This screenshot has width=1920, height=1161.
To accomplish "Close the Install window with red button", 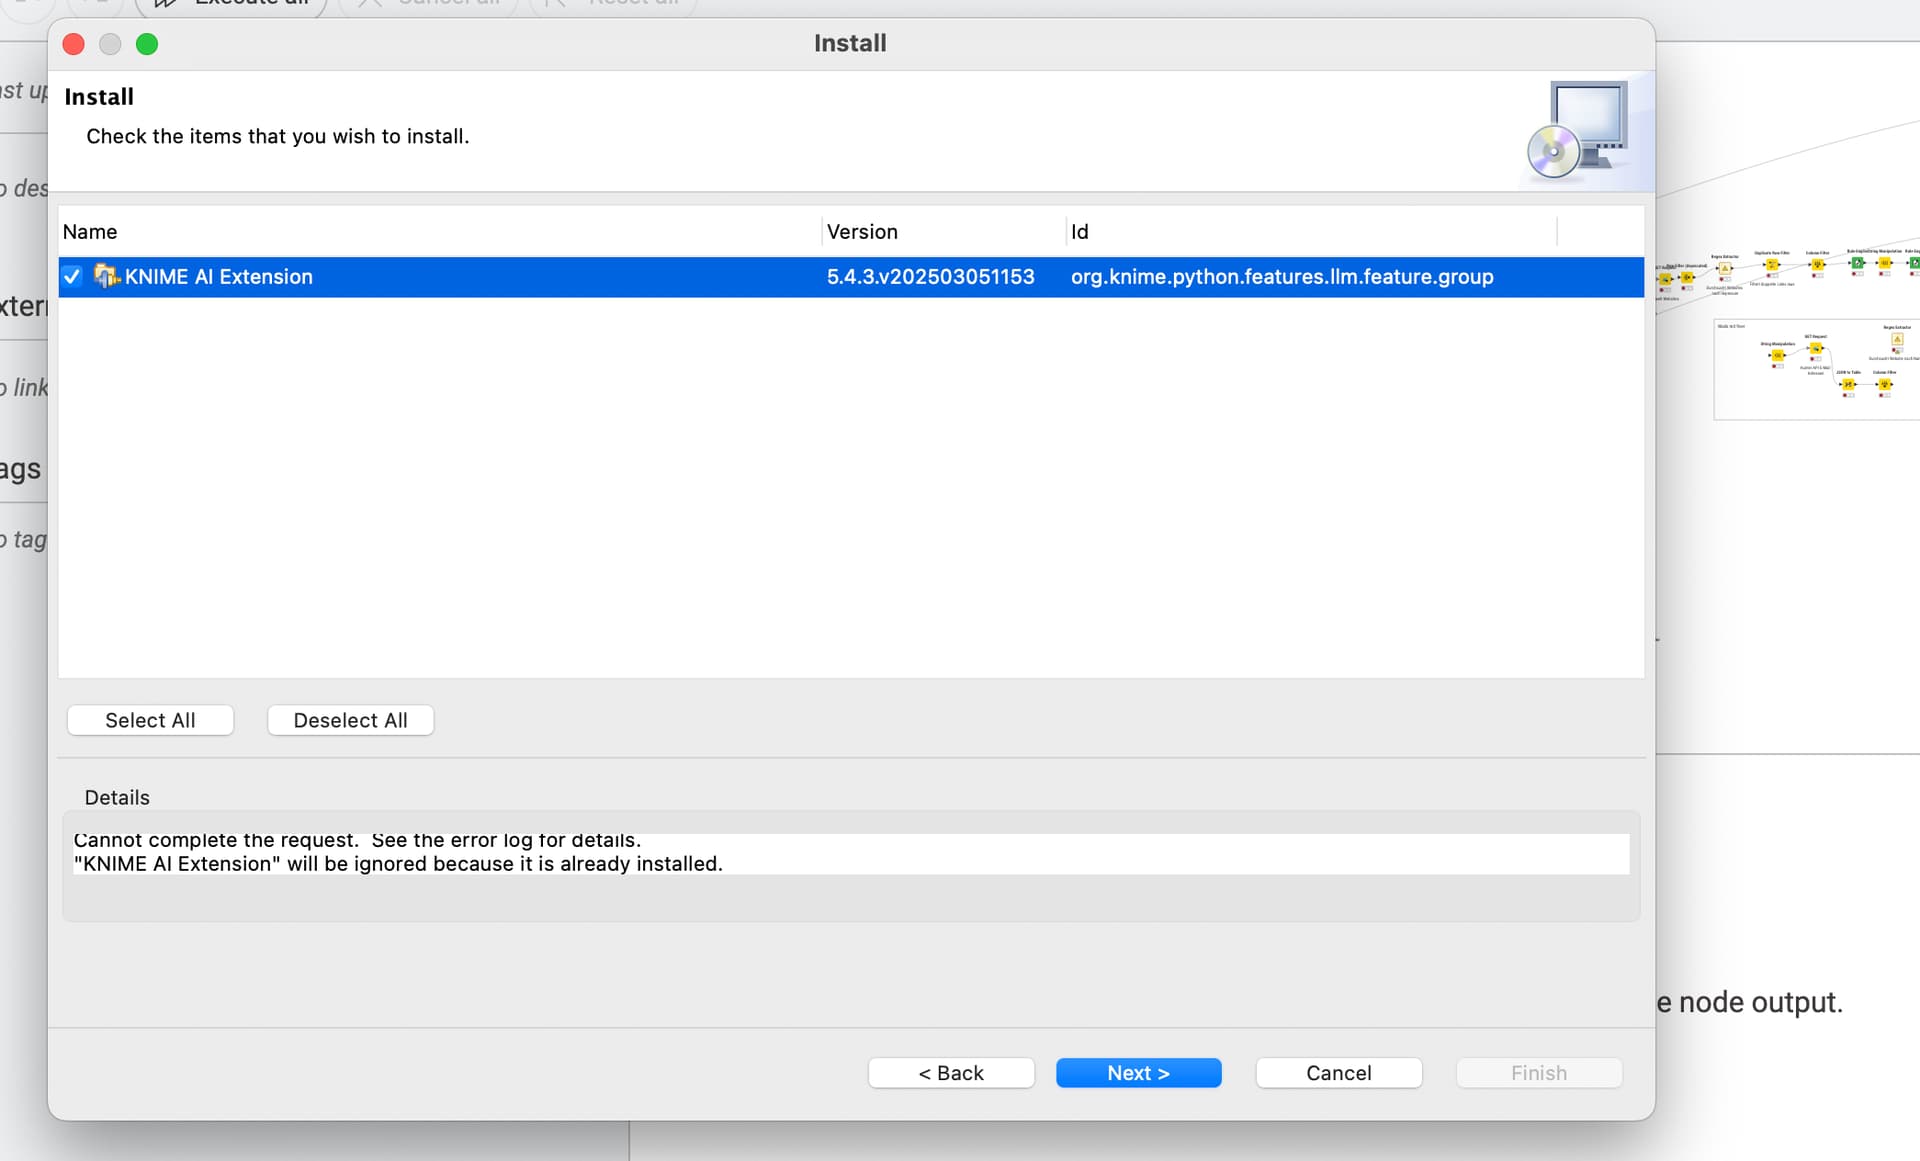I will pos(73,44).
